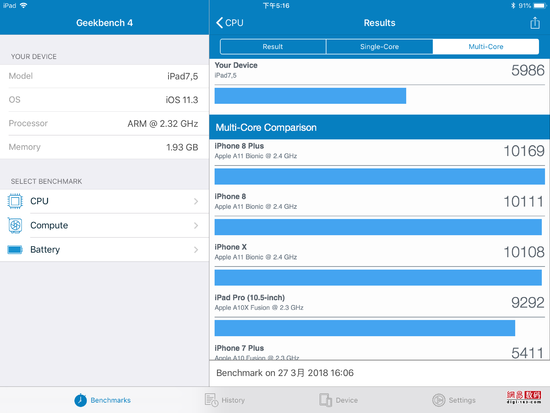Click the score 10111
The height and width of the screenshot is (413, 550).
[x=524, y=202]
